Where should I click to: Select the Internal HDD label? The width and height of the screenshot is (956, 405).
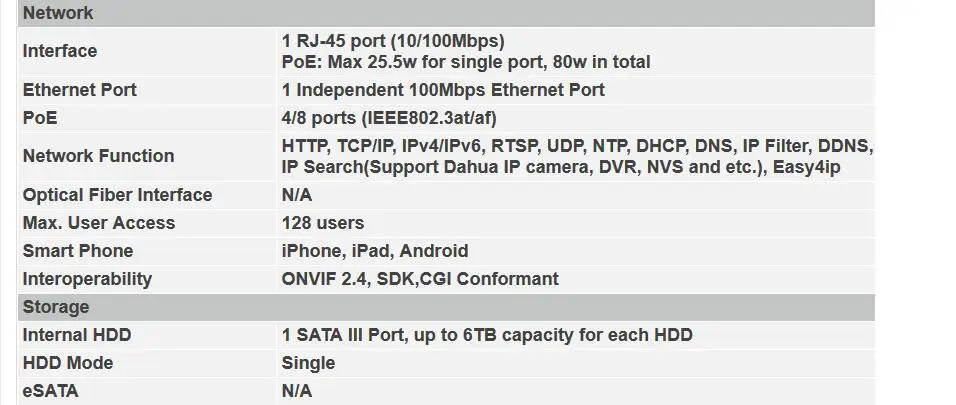point(77,335)
